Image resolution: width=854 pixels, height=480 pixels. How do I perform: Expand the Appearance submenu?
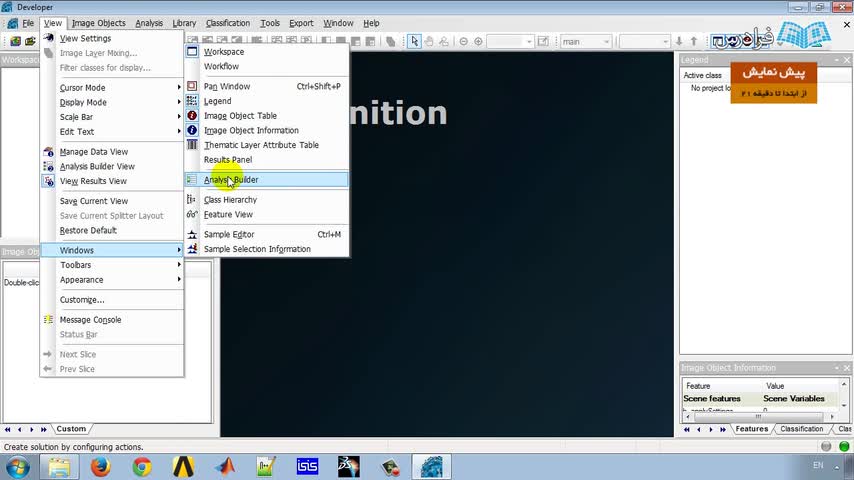(112, 280)
